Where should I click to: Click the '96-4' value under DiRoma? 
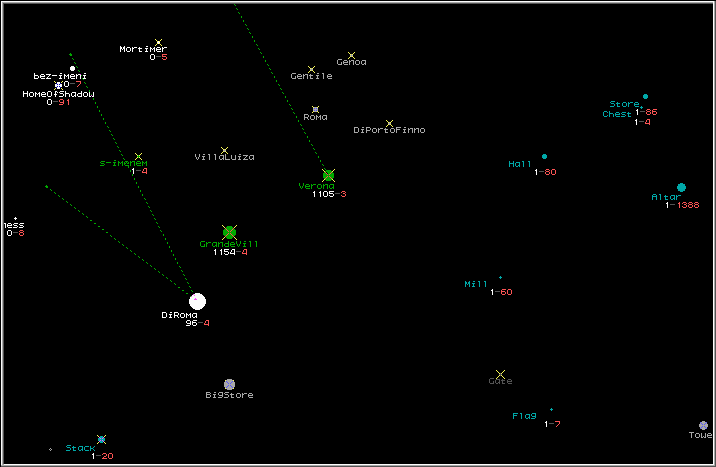pyautogui.click(x=197, y=323)
